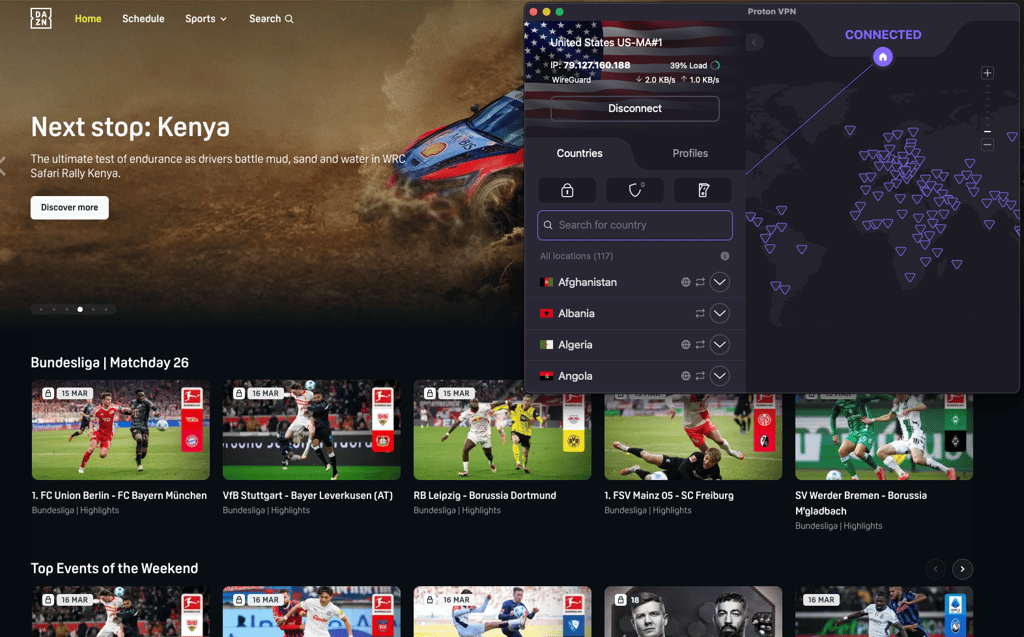Expand Angola server list

720,376
